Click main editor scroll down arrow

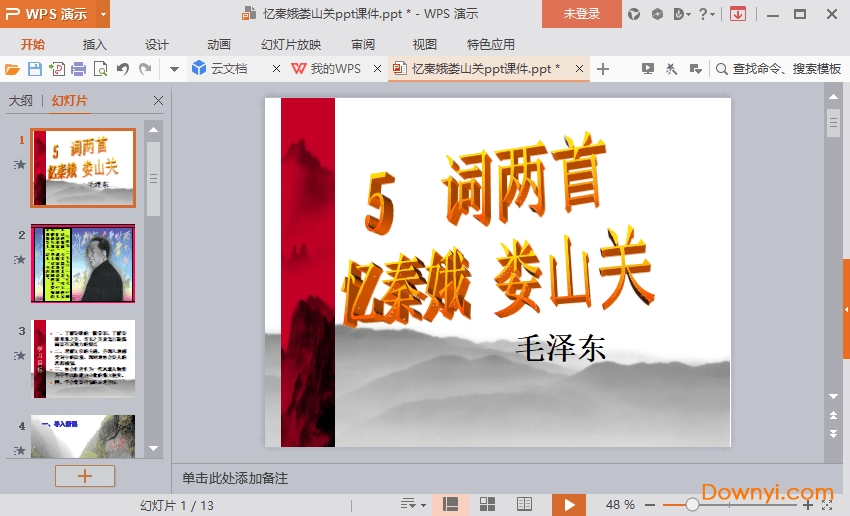pyautogui.click(x=833, y=396)
